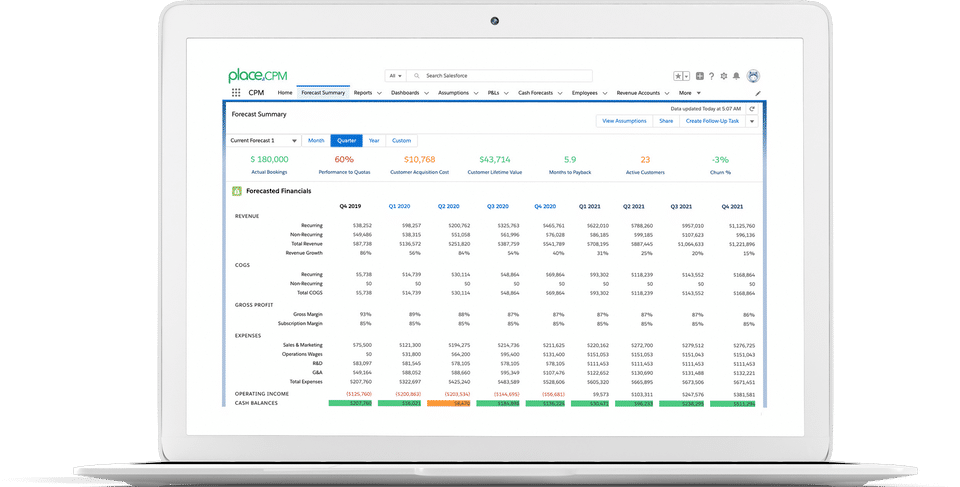
Task: Expand the Dashboards tab chevron
Action: 426,93
